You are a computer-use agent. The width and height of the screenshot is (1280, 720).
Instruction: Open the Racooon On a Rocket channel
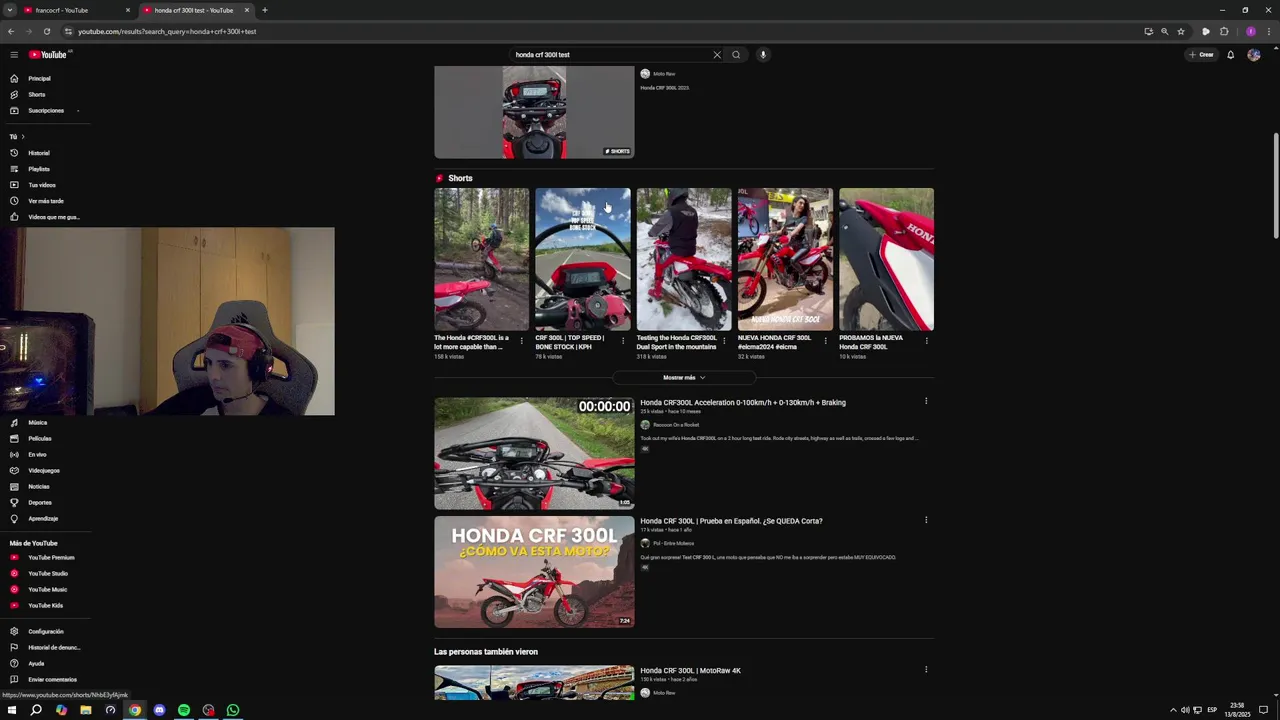[676, 425]
